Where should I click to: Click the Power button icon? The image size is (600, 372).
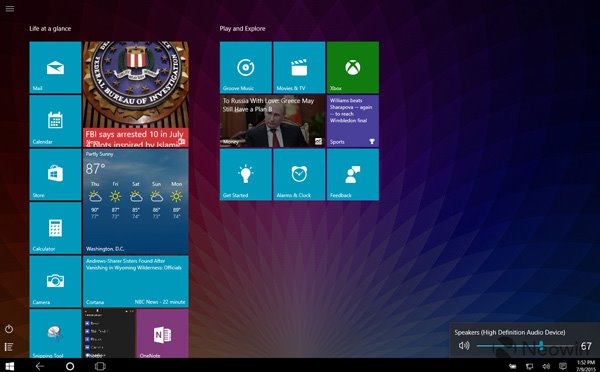tap(9, 329)
